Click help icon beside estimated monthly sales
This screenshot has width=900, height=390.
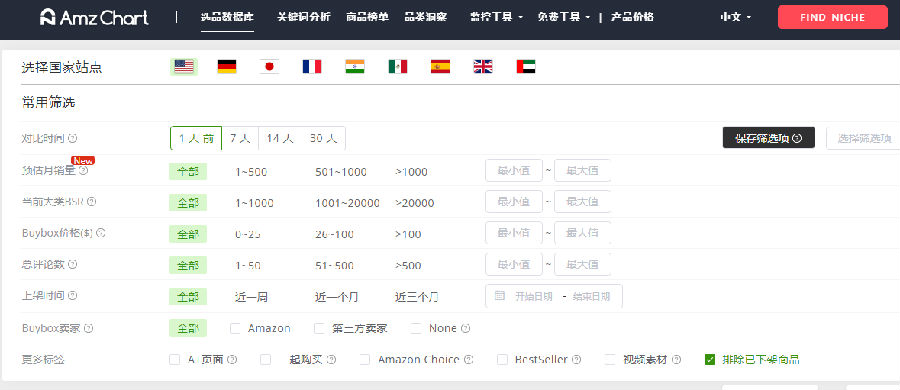coord(83,171)
